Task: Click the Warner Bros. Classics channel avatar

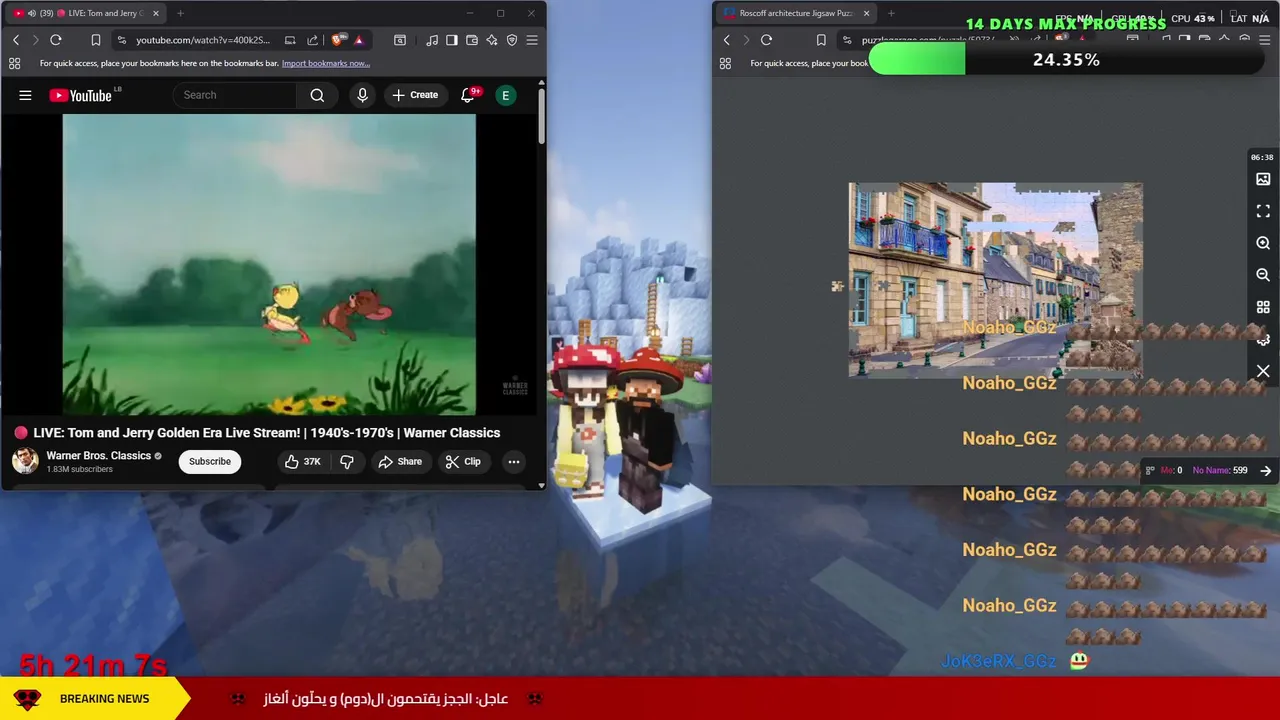Action: coord(25,461)
